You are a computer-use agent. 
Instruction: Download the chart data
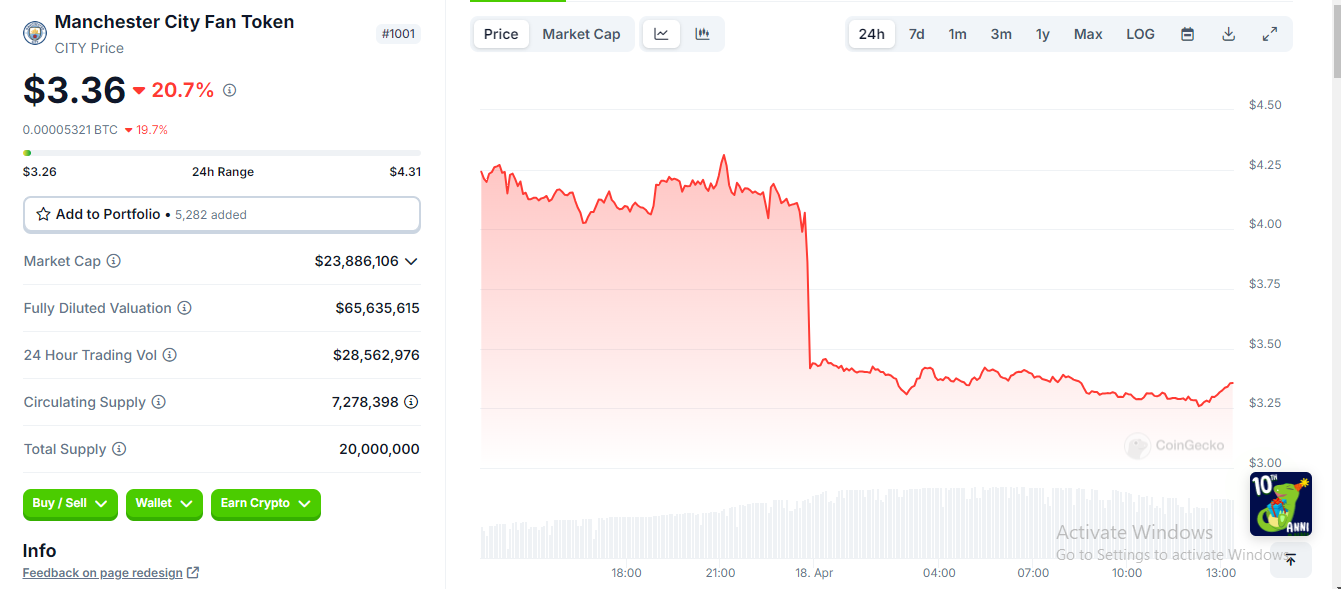click(x=1229, y=34)
